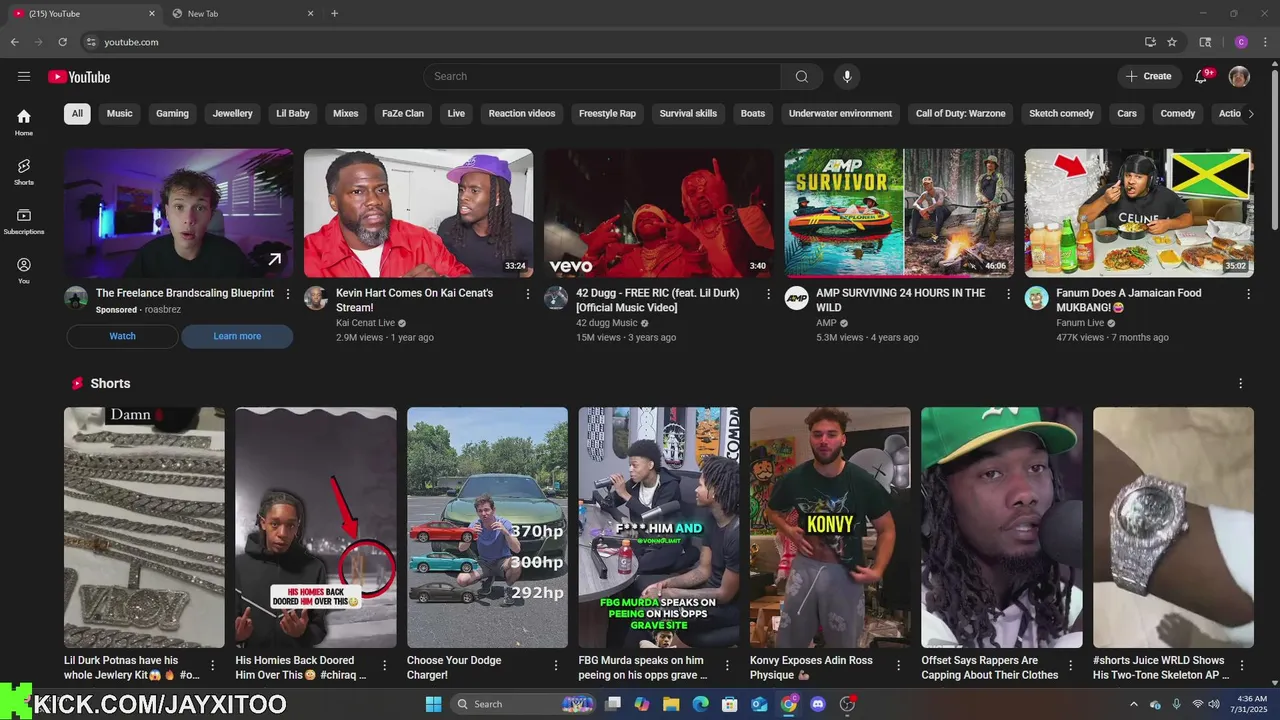Select the Lil Baby filter chip
The height and width of the screenshot is (720, 1280).
[293, 113]
